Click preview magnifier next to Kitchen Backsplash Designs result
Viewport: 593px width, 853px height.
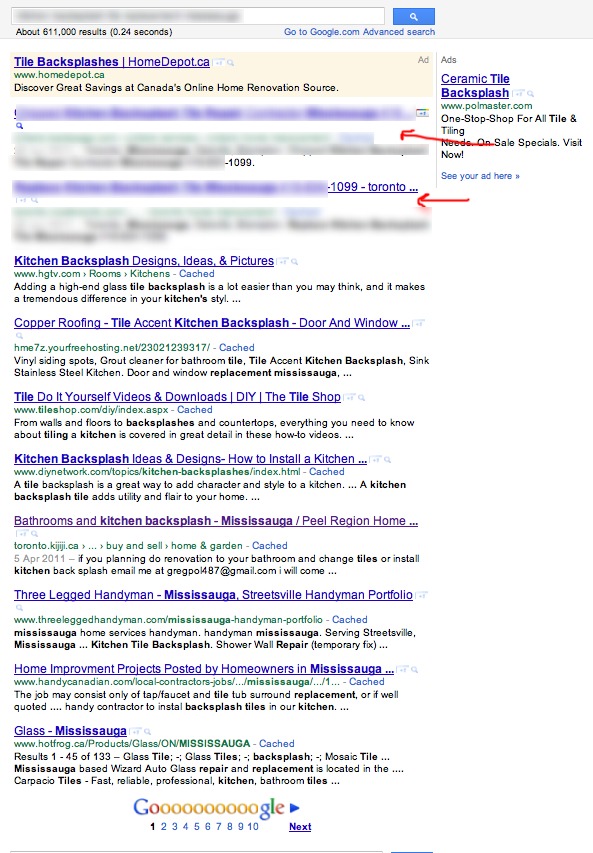pyautogui.click(x=294, y=262)
